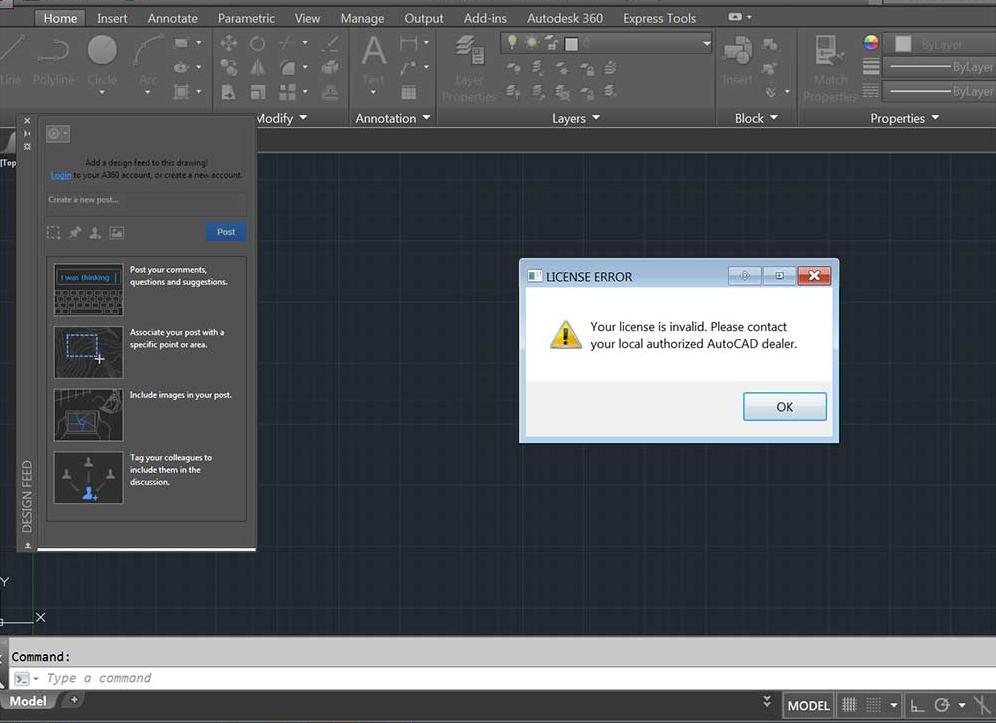Viewport: 996px width, 723px height.
Task: Toggle grid display in status bar
Action: (850, 705)
